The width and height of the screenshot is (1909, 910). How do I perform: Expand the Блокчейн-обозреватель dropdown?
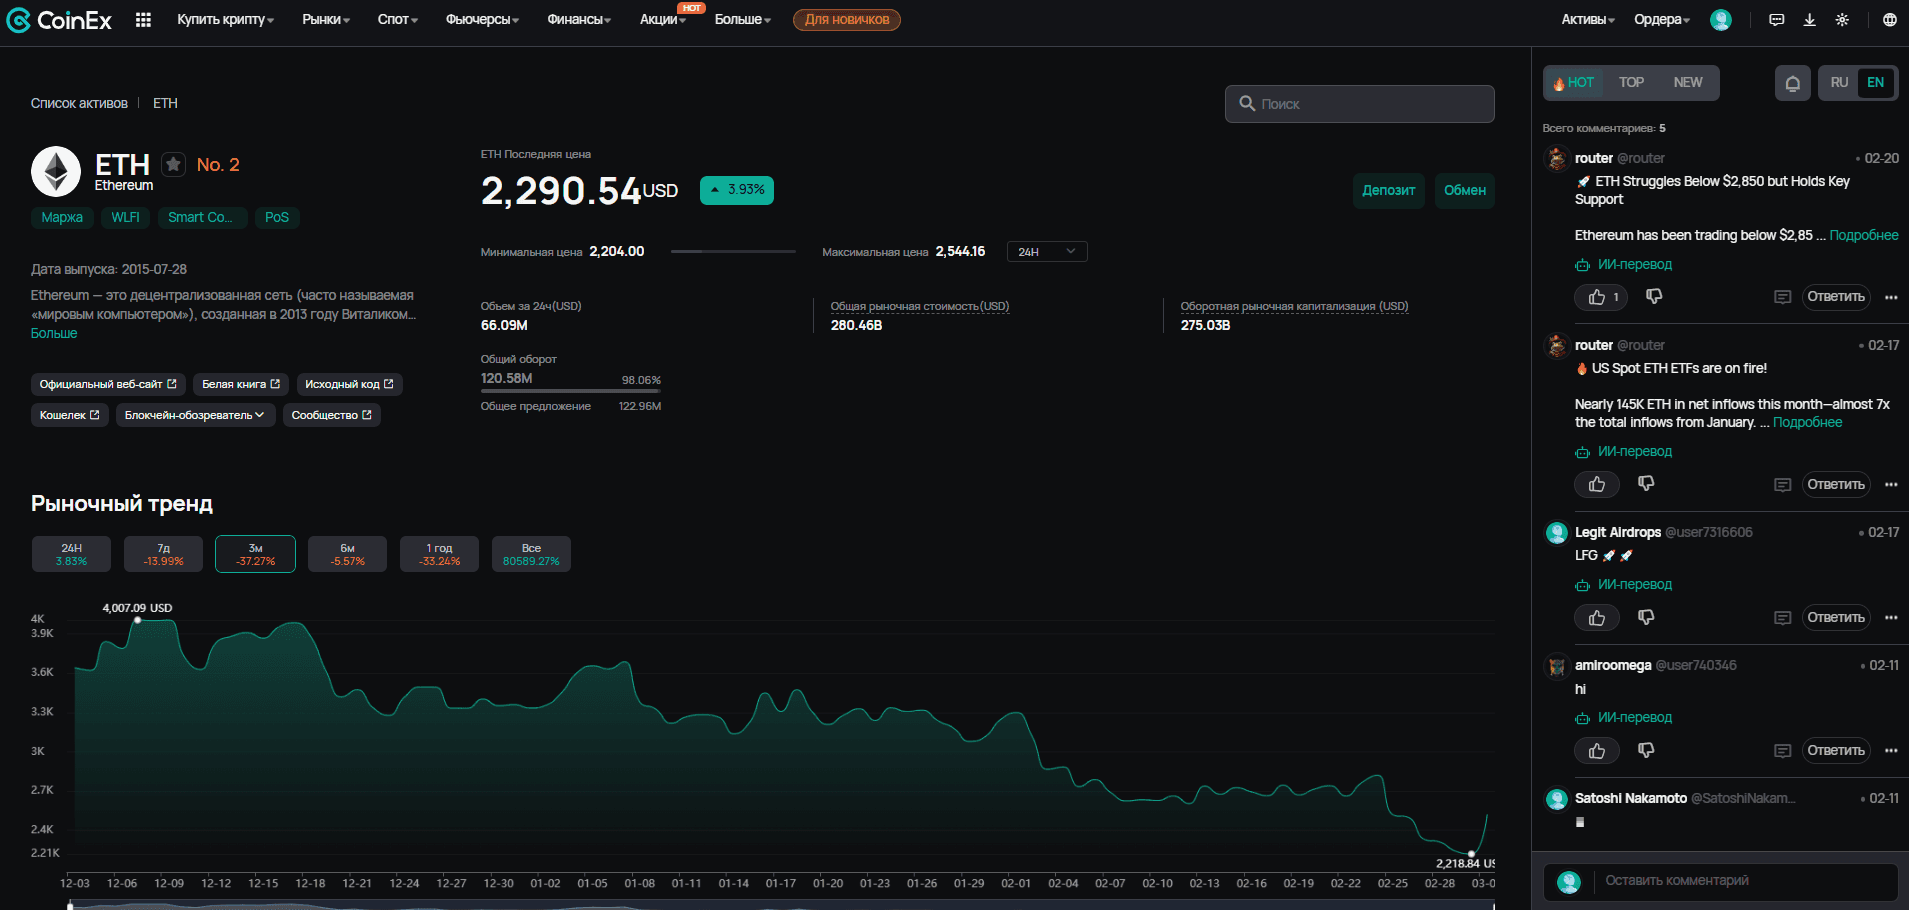click(194, 415)
